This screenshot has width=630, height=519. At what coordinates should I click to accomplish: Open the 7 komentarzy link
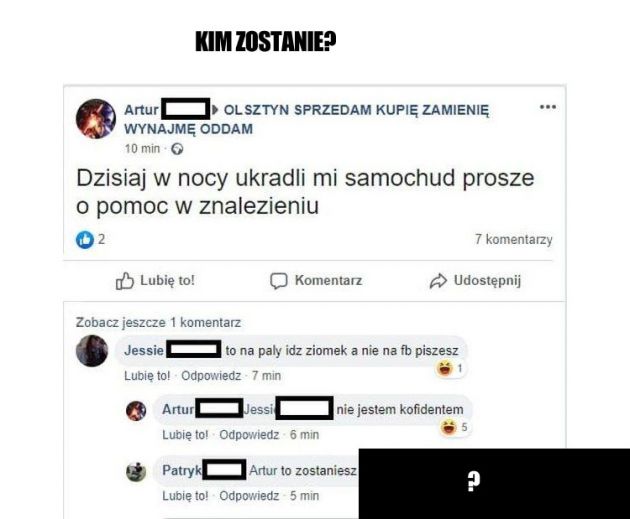pyautogui.click(x=513, y=239)
